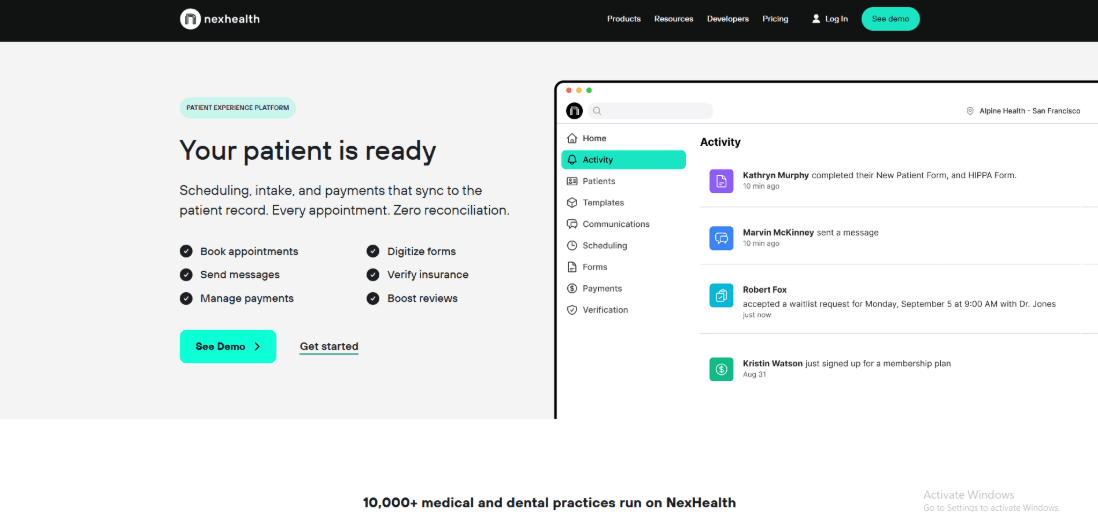Open the Developers menu
Viewport: 1098px width, 512px height.
coord(728,19)
